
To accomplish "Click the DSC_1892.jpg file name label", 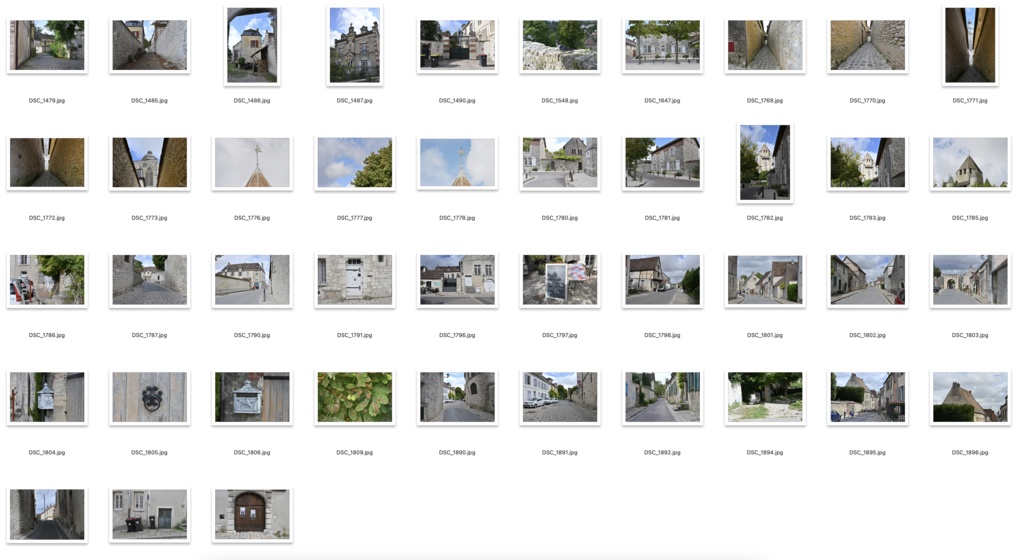I will point(662,452).
